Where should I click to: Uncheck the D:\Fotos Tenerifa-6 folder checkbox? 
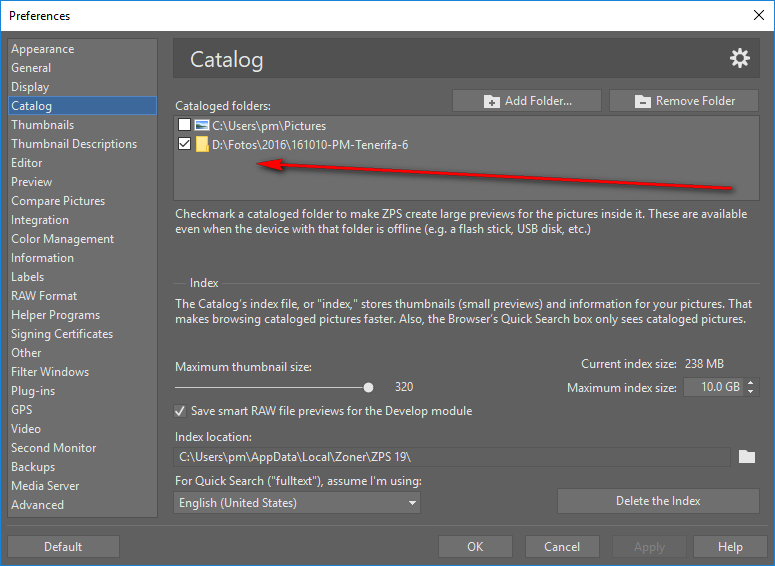click(184, 144)
